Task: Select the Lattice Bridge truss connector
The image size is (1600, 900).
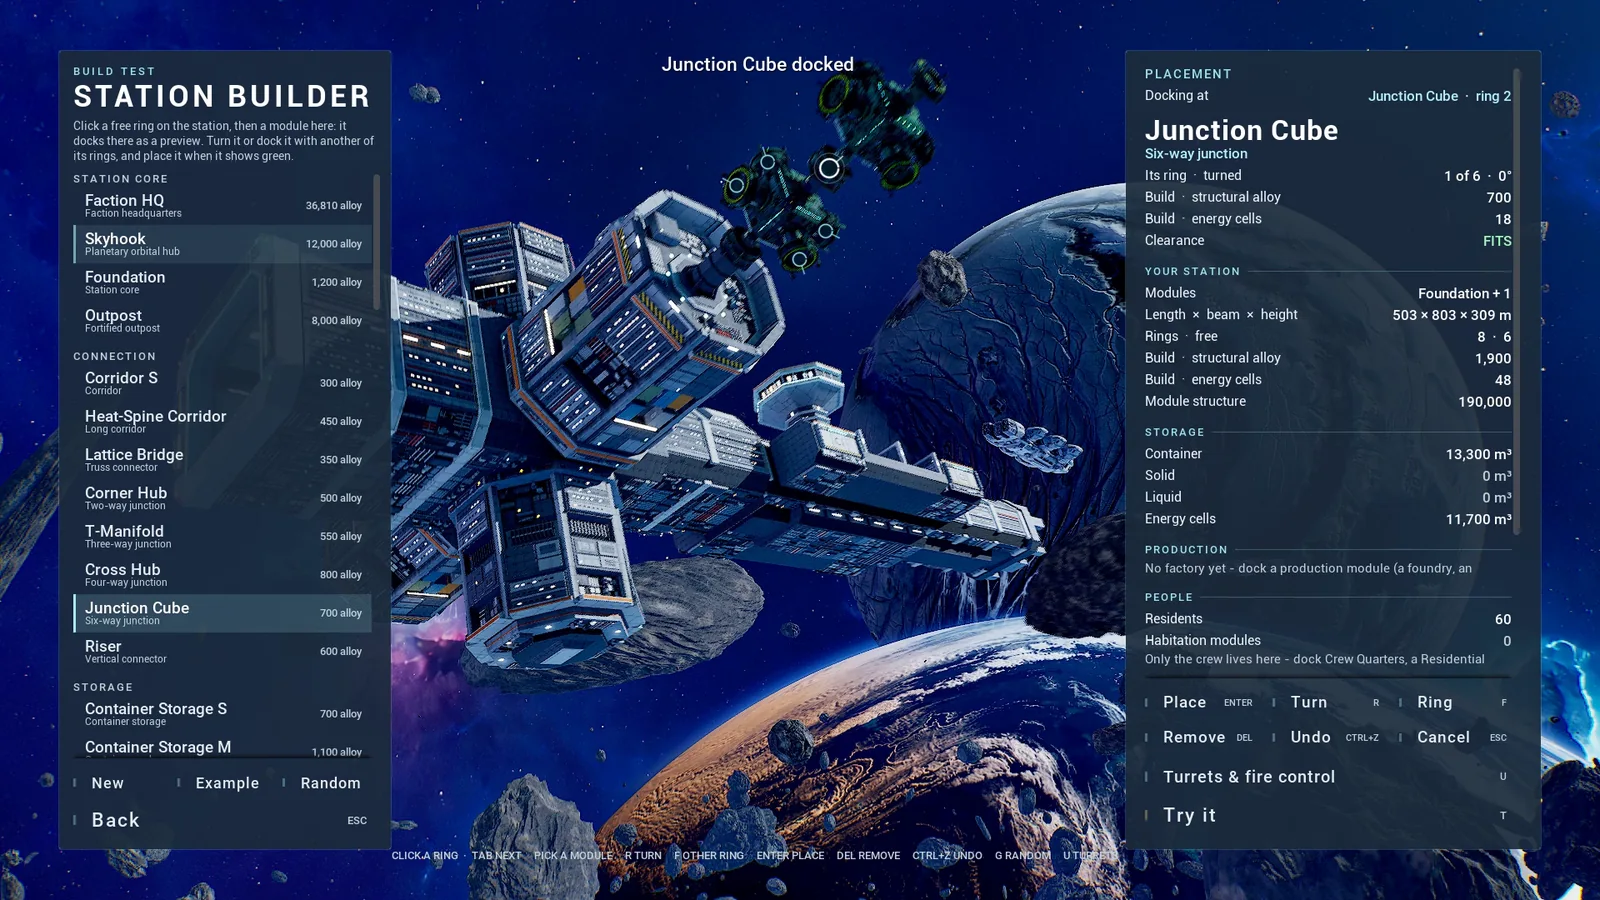Action: tap(222, 460)
